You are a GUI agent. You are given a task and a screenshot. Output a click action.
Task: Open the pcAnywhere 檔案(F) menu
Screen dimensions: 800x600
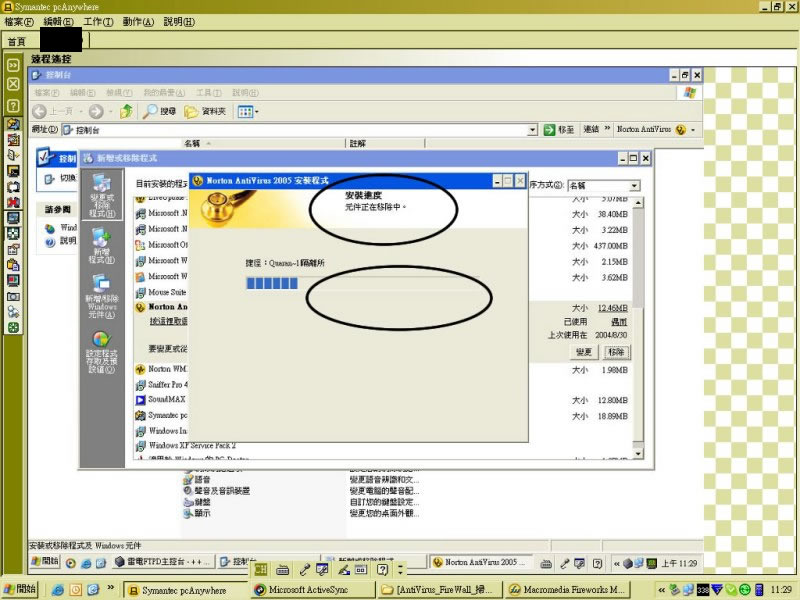(x=19, y=22)
